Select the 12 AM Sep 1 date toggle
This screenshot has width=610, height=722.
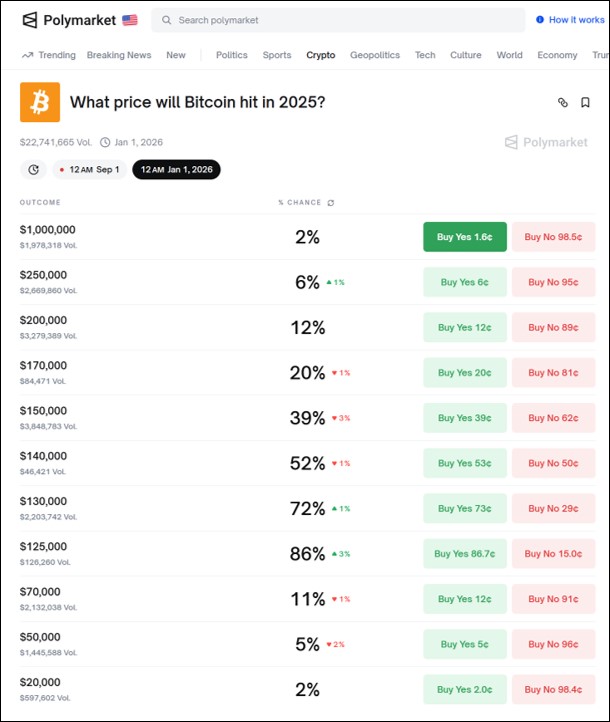(90, 170)
